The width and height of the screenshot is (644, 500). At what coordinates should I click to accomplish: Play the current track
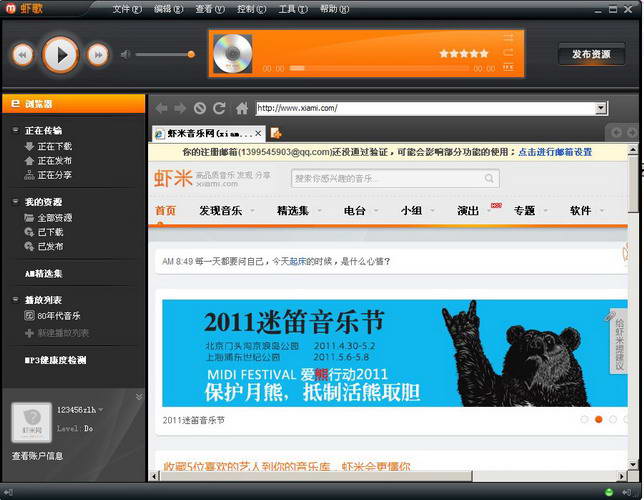coord(60,55)
